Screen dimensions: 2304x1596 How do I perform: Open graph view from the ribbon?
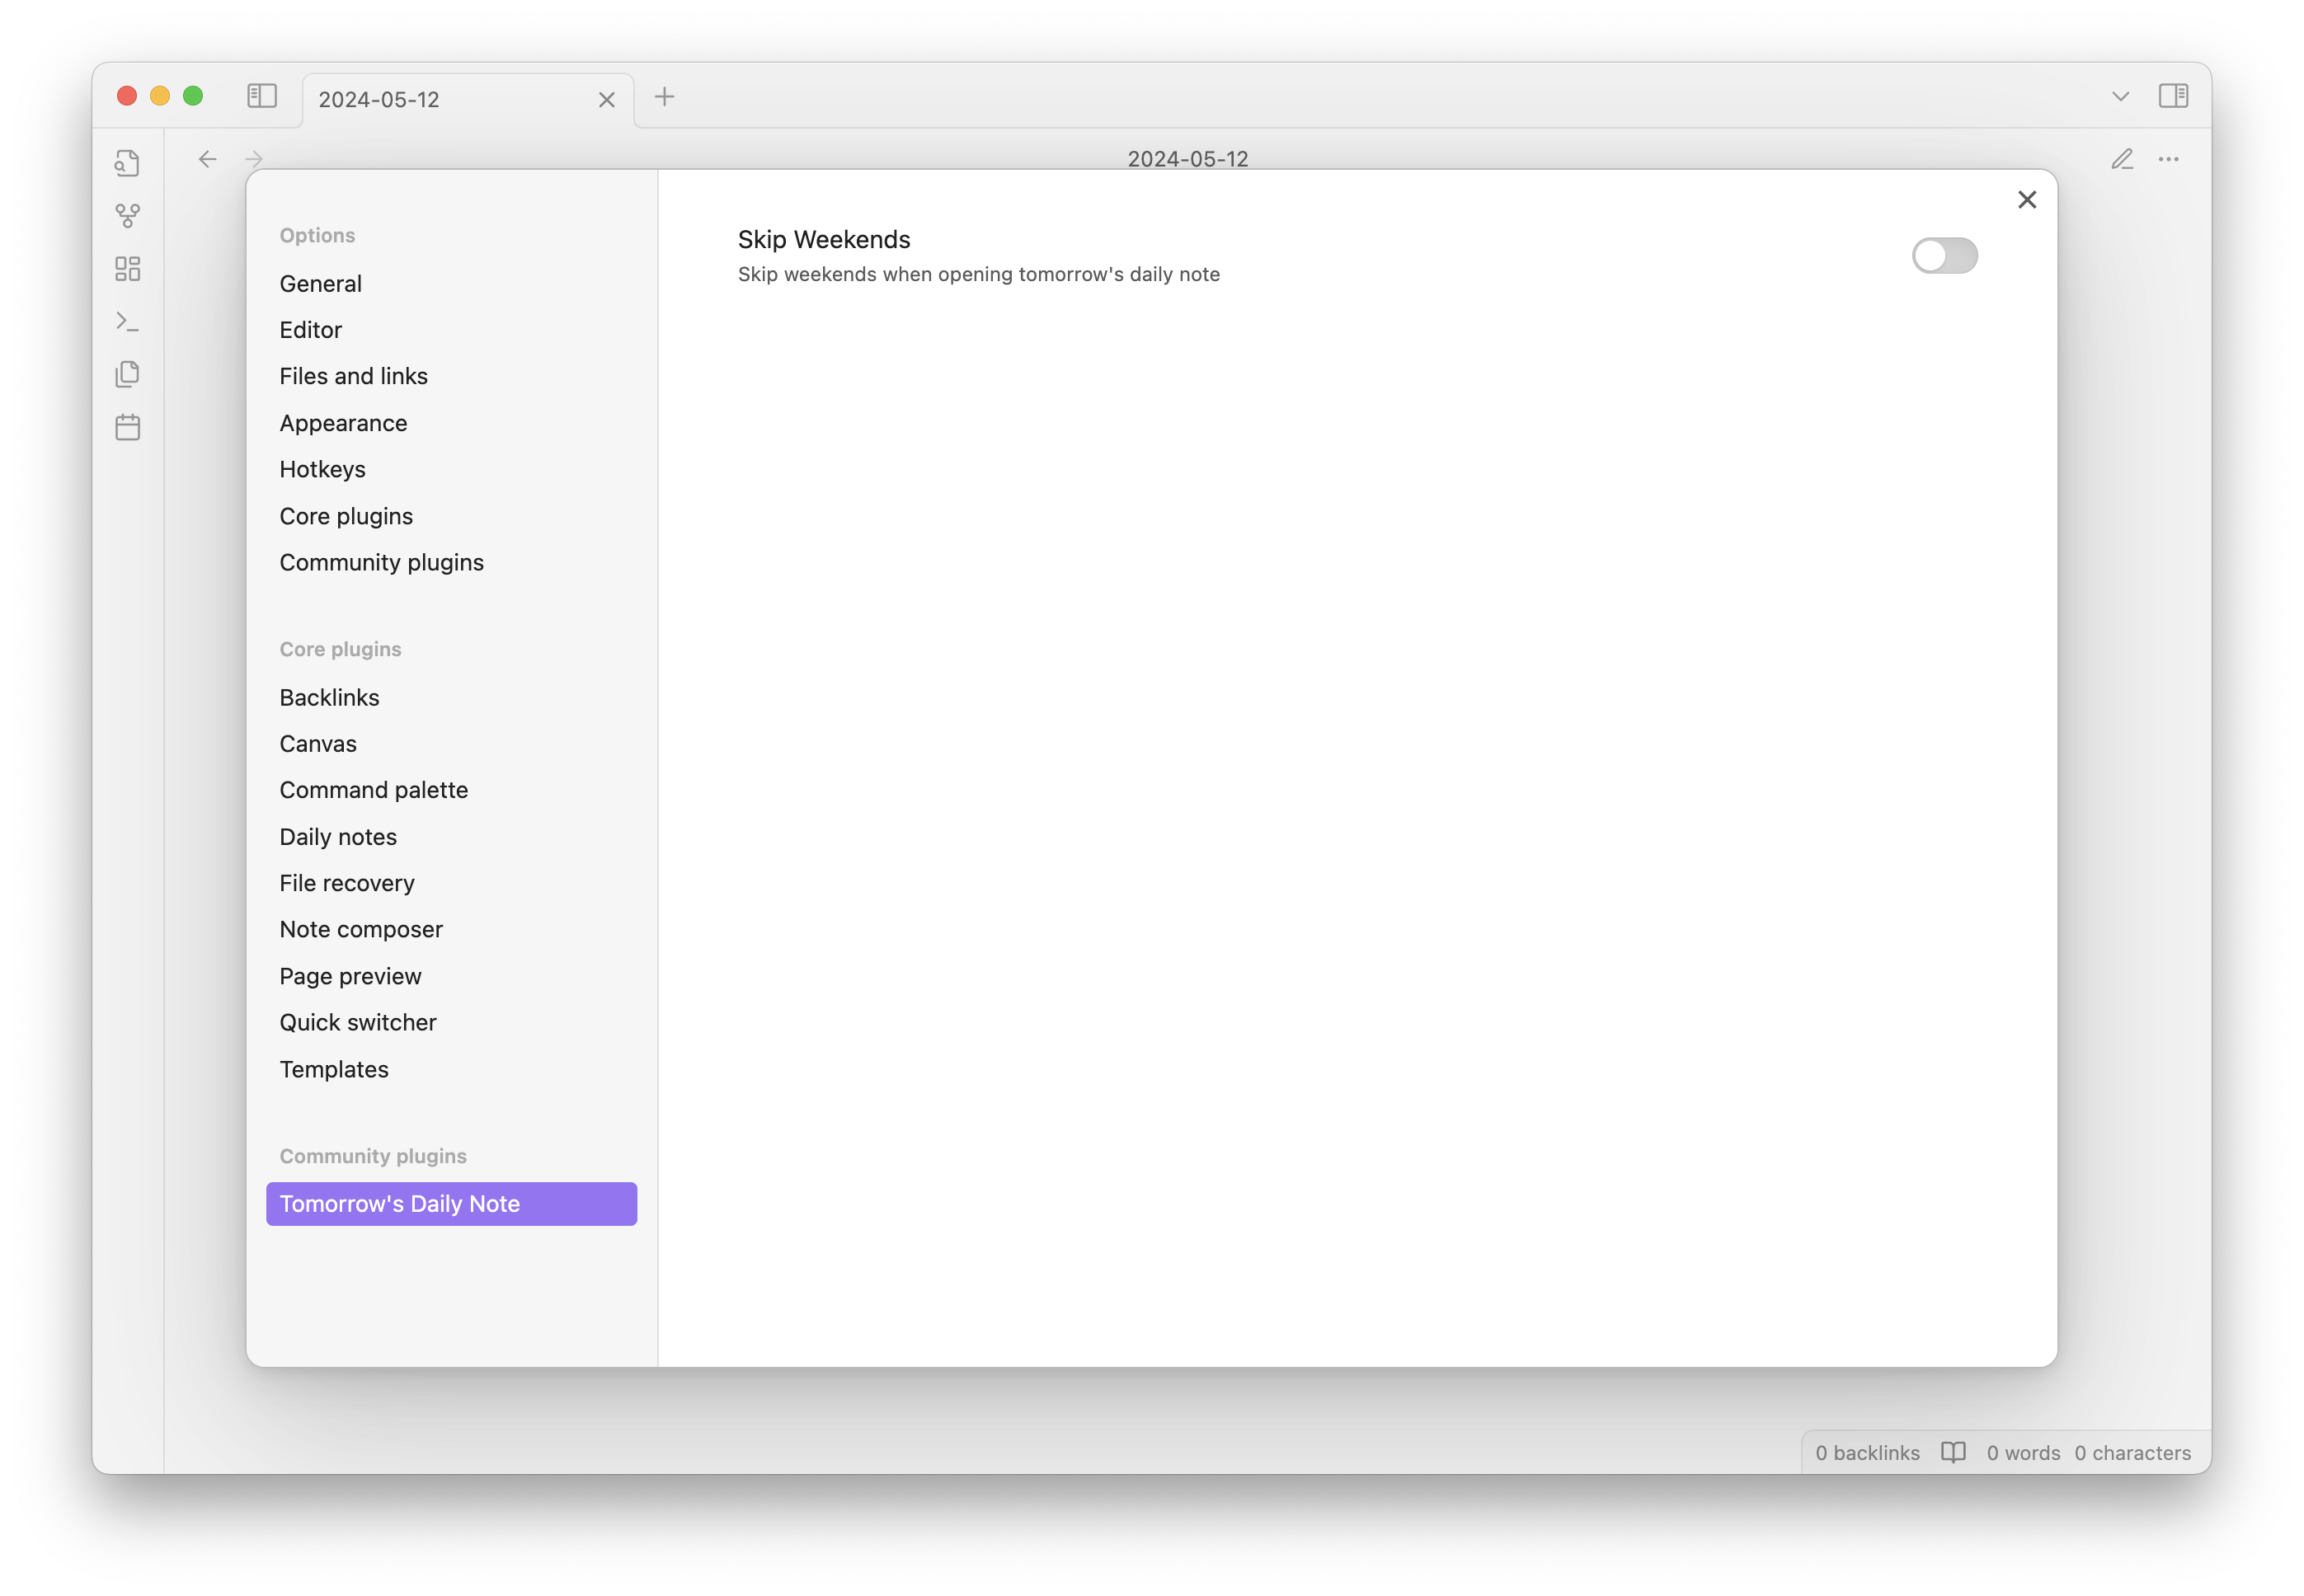[x=127, y=215]
